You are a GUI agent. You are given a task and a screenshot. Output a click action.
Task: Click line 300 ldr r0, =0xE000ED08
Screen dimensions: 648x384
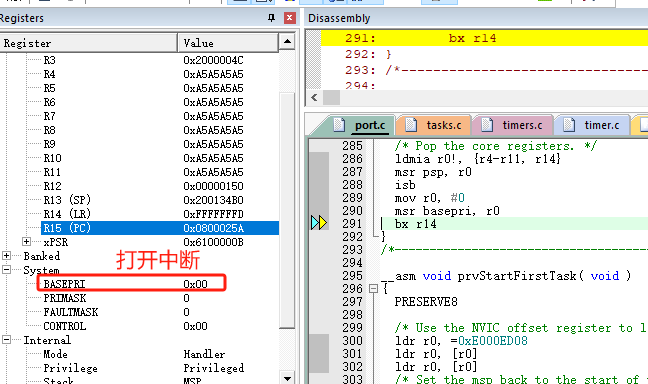tap(461, 341)
